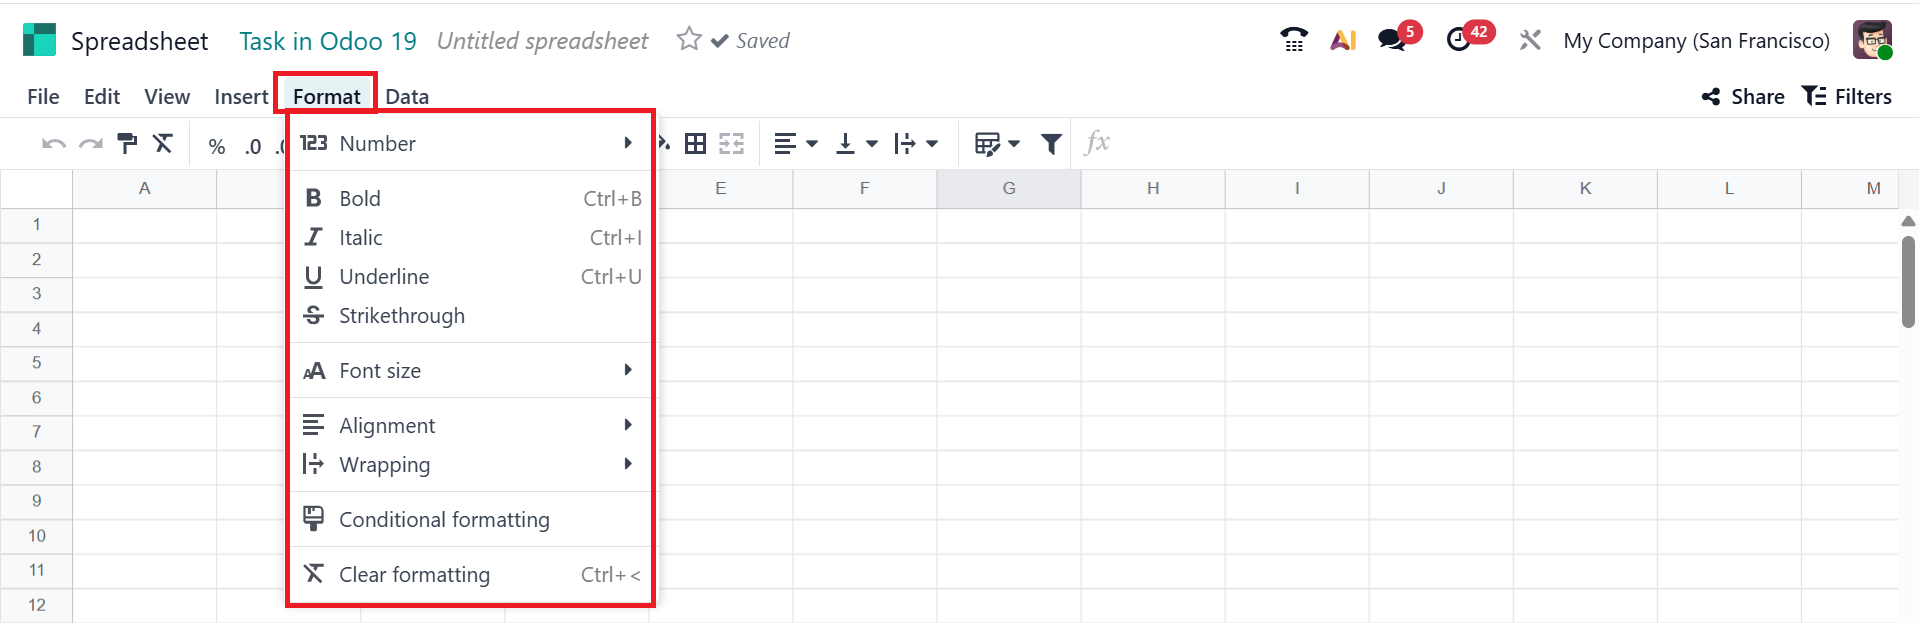Toggle Strikethrough in the Format menu
The height and width of the screenshot is (623, 1919).
coord(471,315)
